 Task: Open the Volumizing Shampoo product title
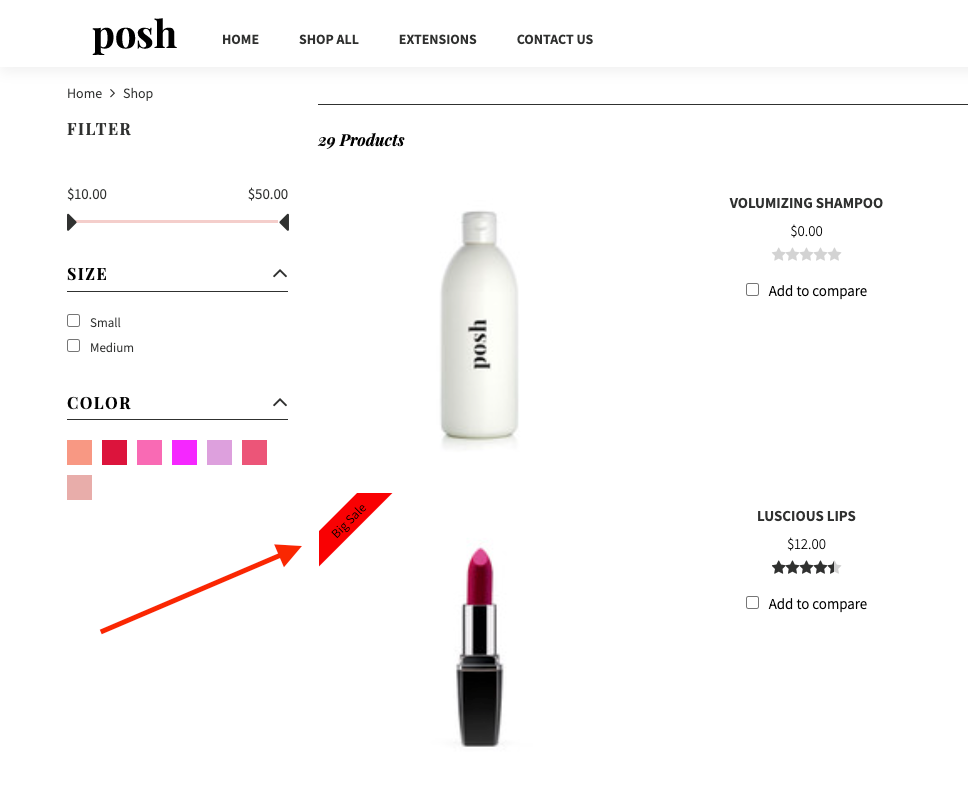click(x=806, y=203)
